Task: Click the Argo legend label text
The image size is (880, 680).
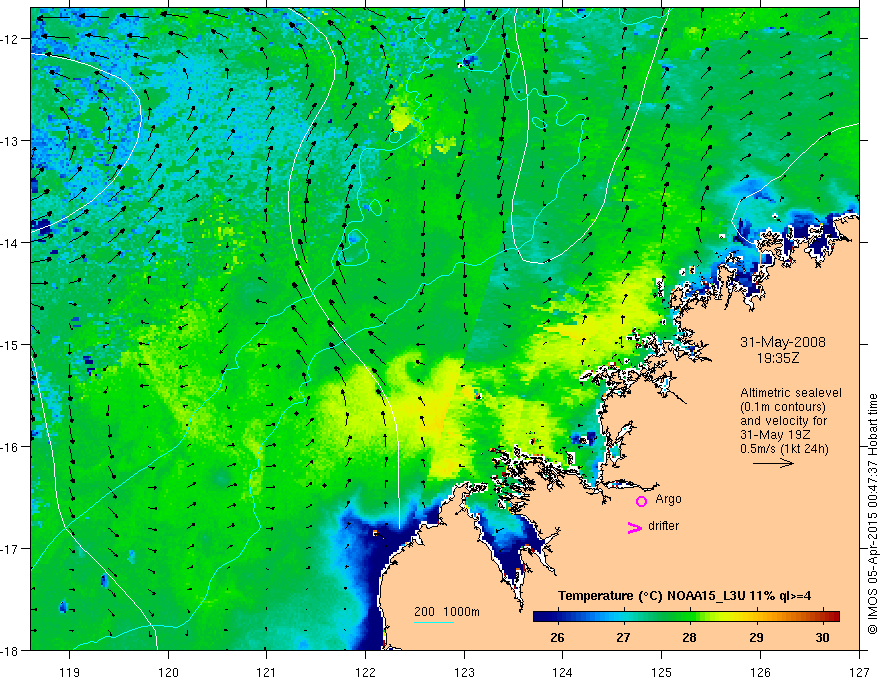Action: pos(668,499)
